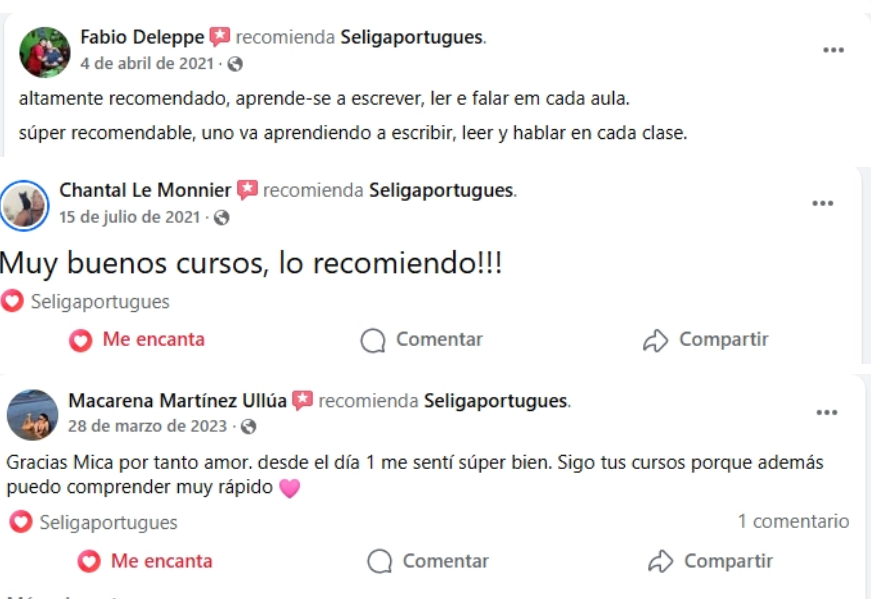Click the public globe icon on Fabio's post
The image size is (871, 599).
click(x=235, y=64)
